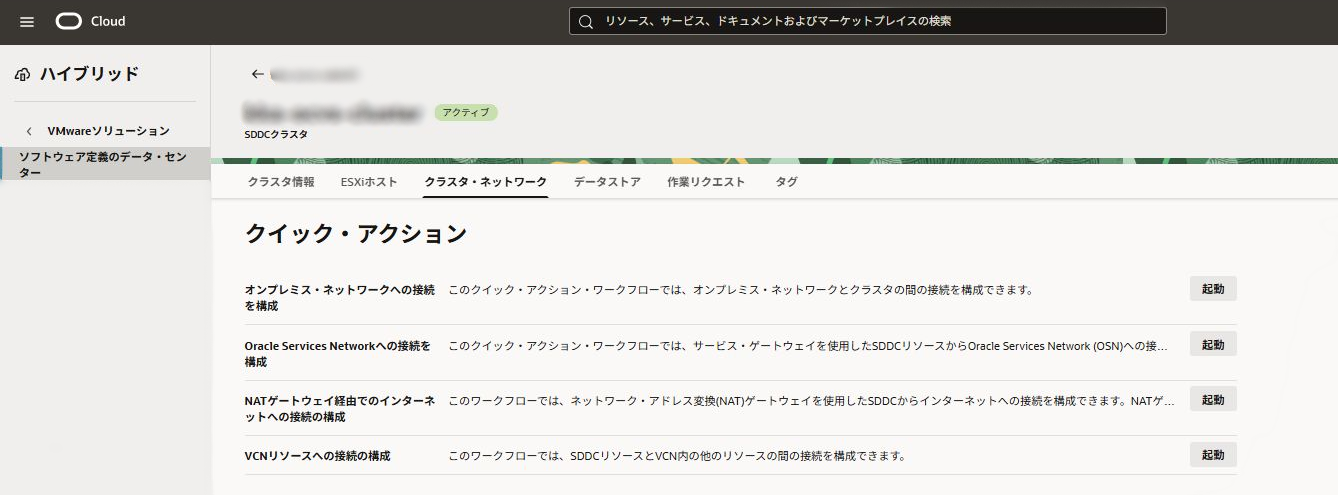
Task: Switch to the クラスタ情報 tab
Action: 281,182
